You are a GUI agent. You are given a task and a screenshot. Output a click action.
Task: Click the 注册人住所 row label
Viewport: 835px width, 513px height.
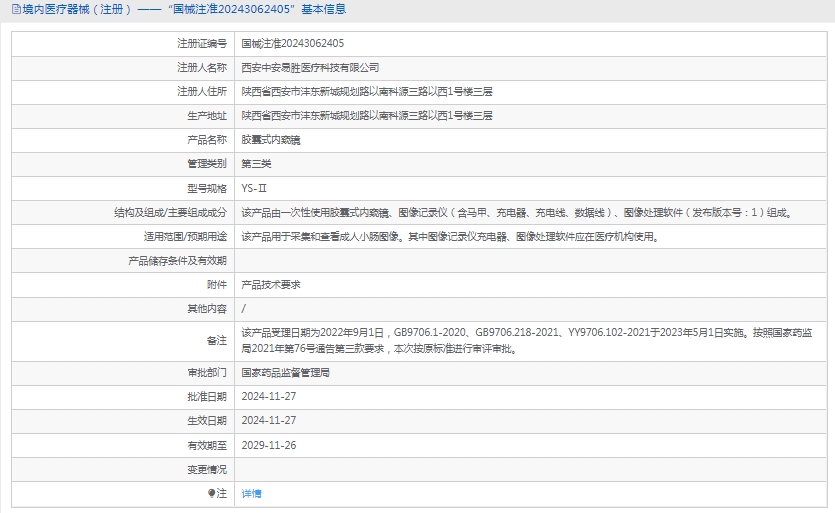pyautogui.click(x=202, y=91)
